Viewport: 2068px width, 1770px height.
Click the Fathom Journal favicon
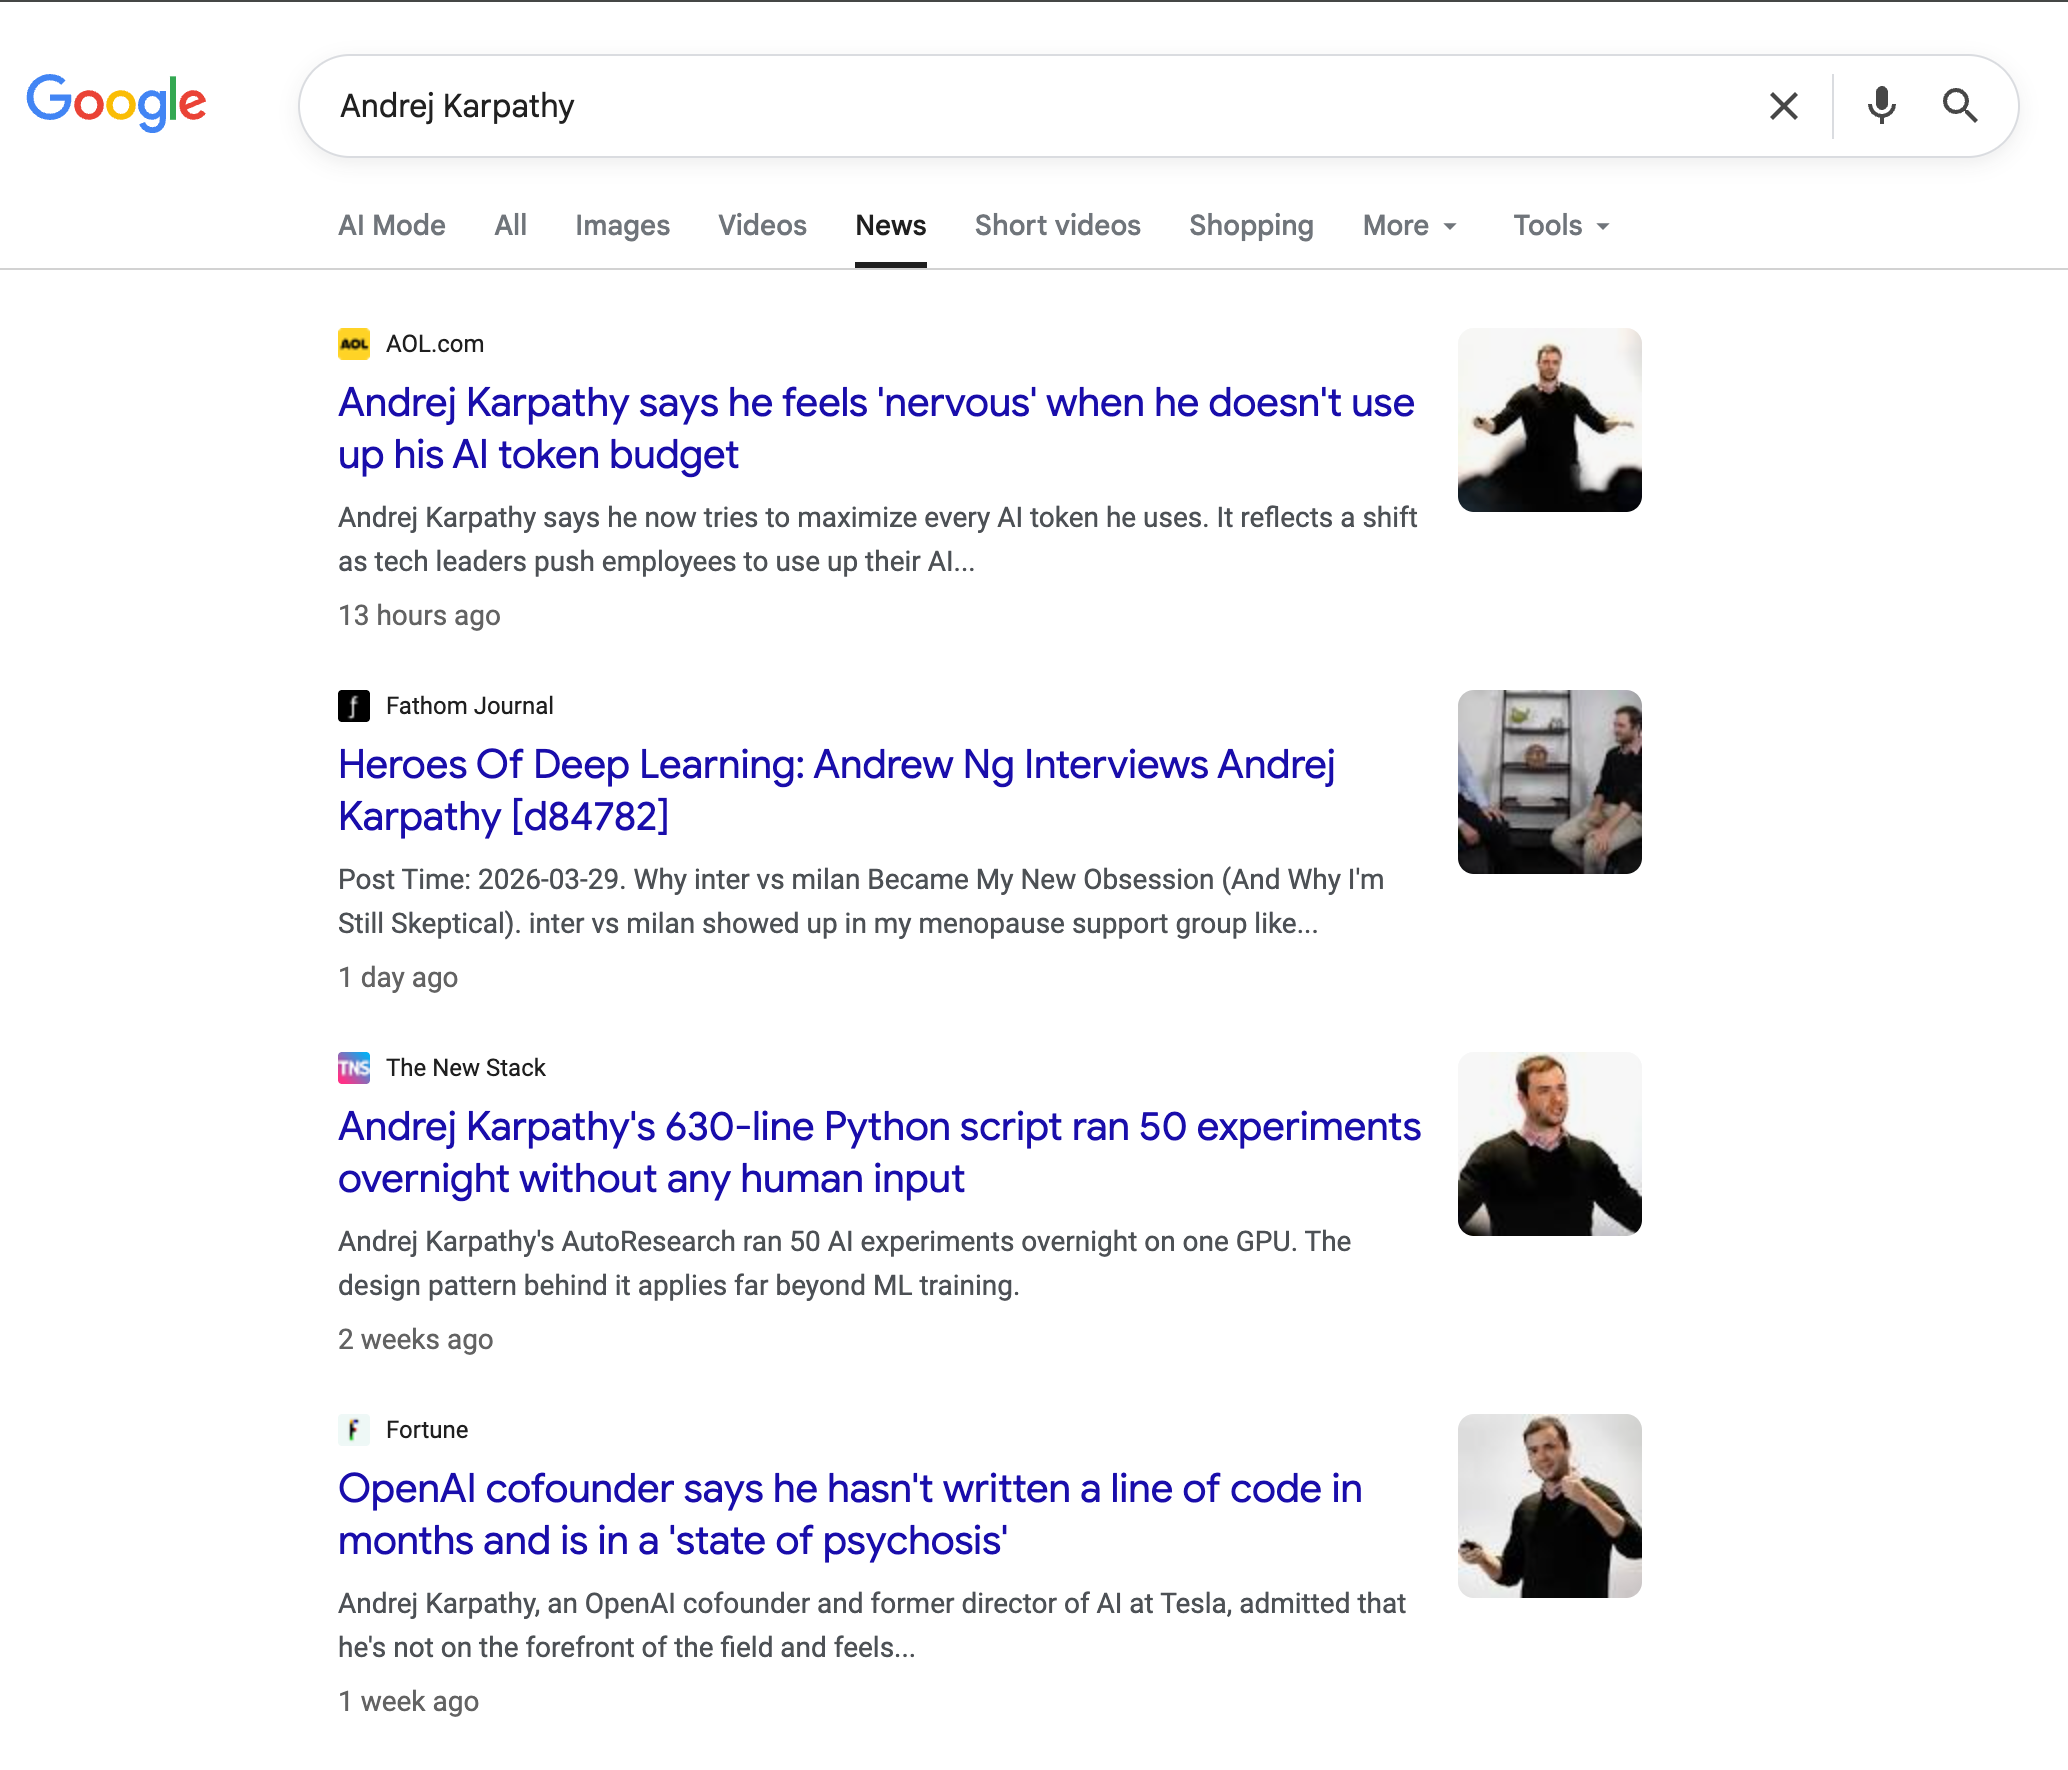(x=354, y=706)
